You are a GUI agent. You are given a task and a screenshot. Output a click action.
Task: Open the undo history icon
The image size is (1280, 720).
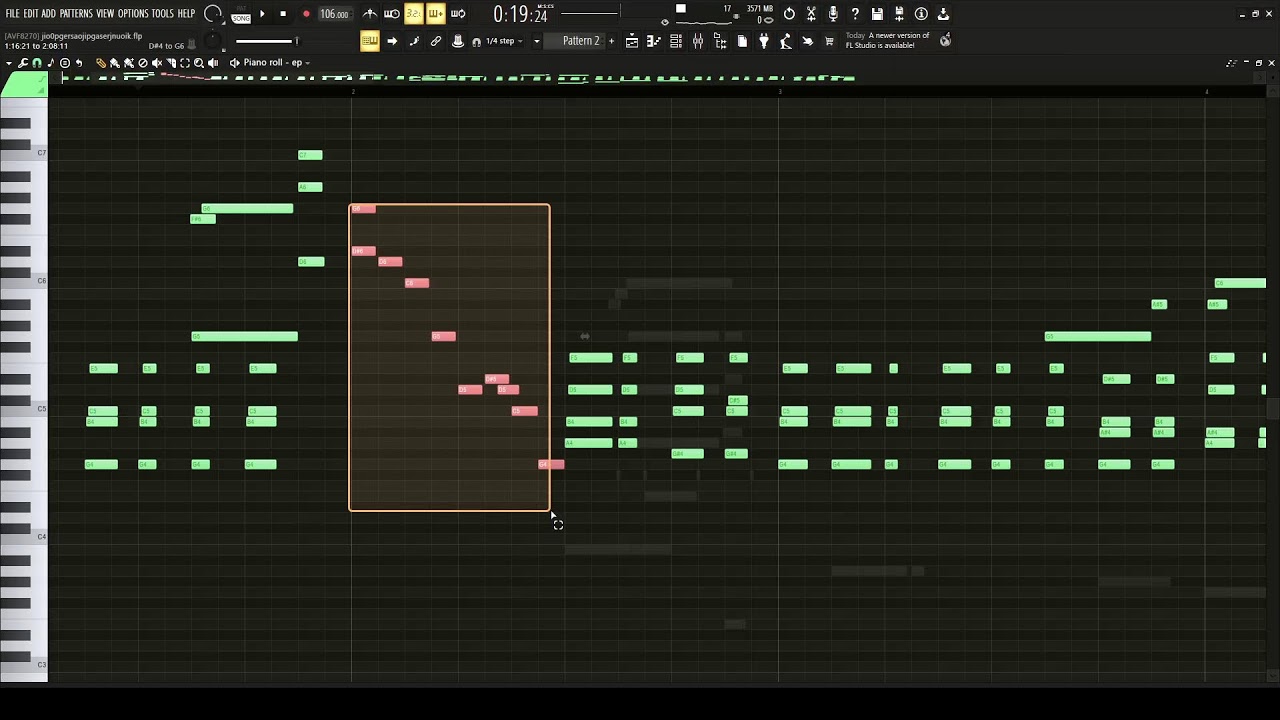[789, 14]
